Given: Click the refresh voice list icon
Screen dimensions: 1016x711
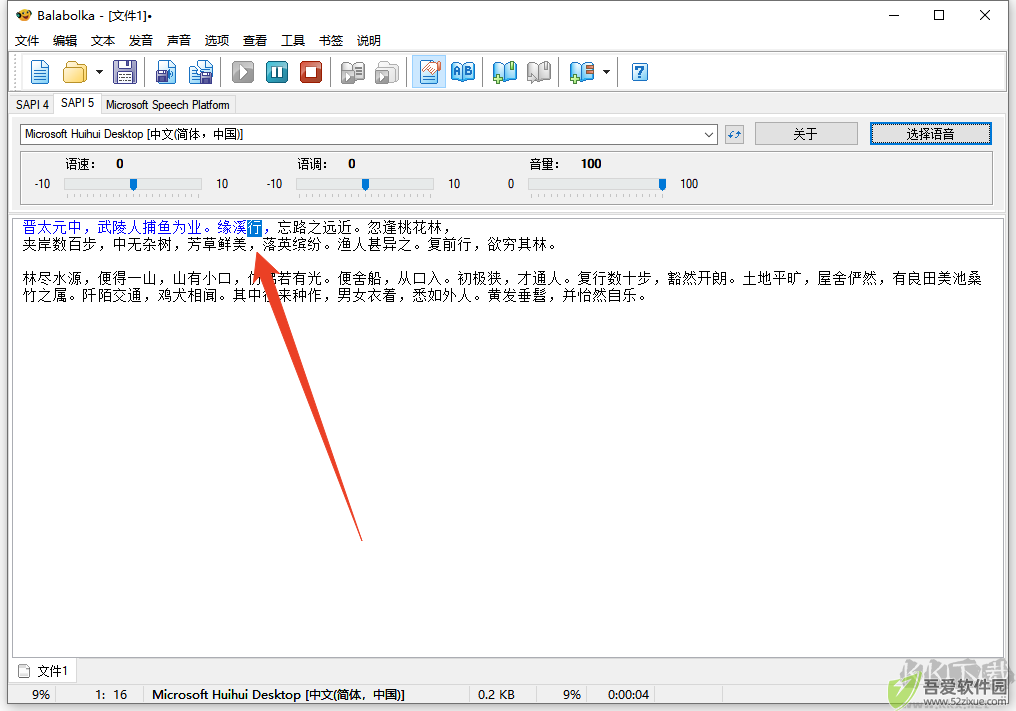Looking at the screenshot, I should [x=734, y=134].
